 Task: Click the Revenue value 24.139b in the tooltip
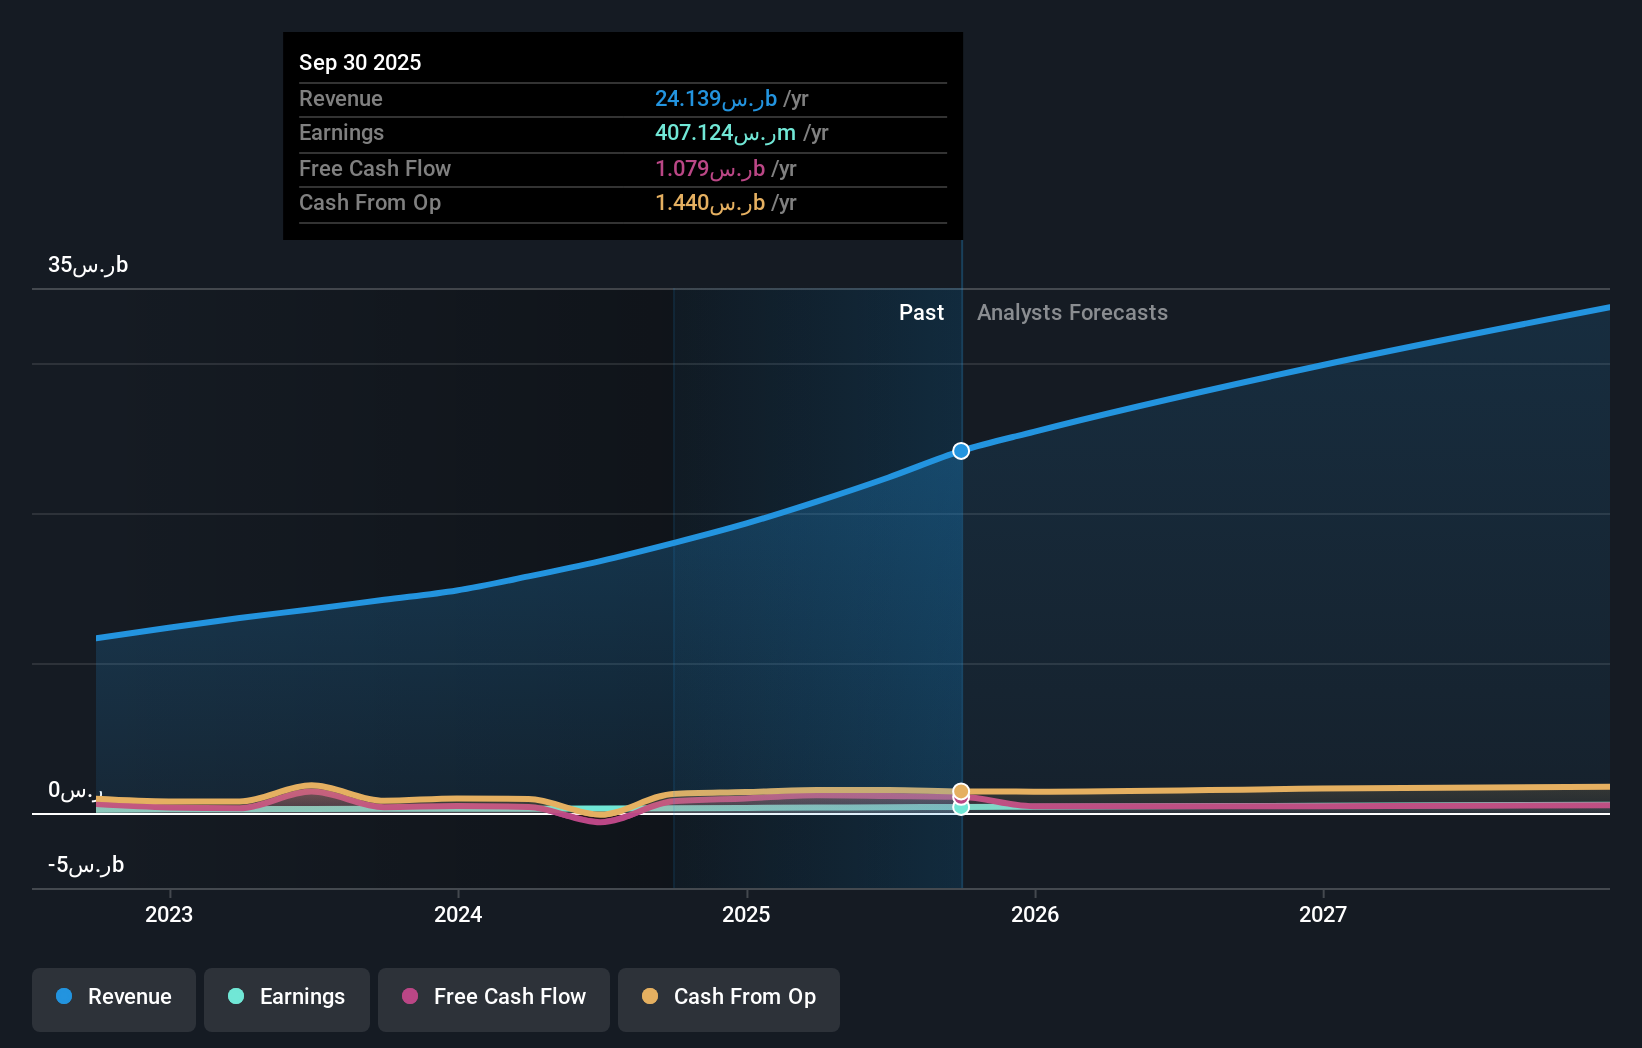click(713, 98)
